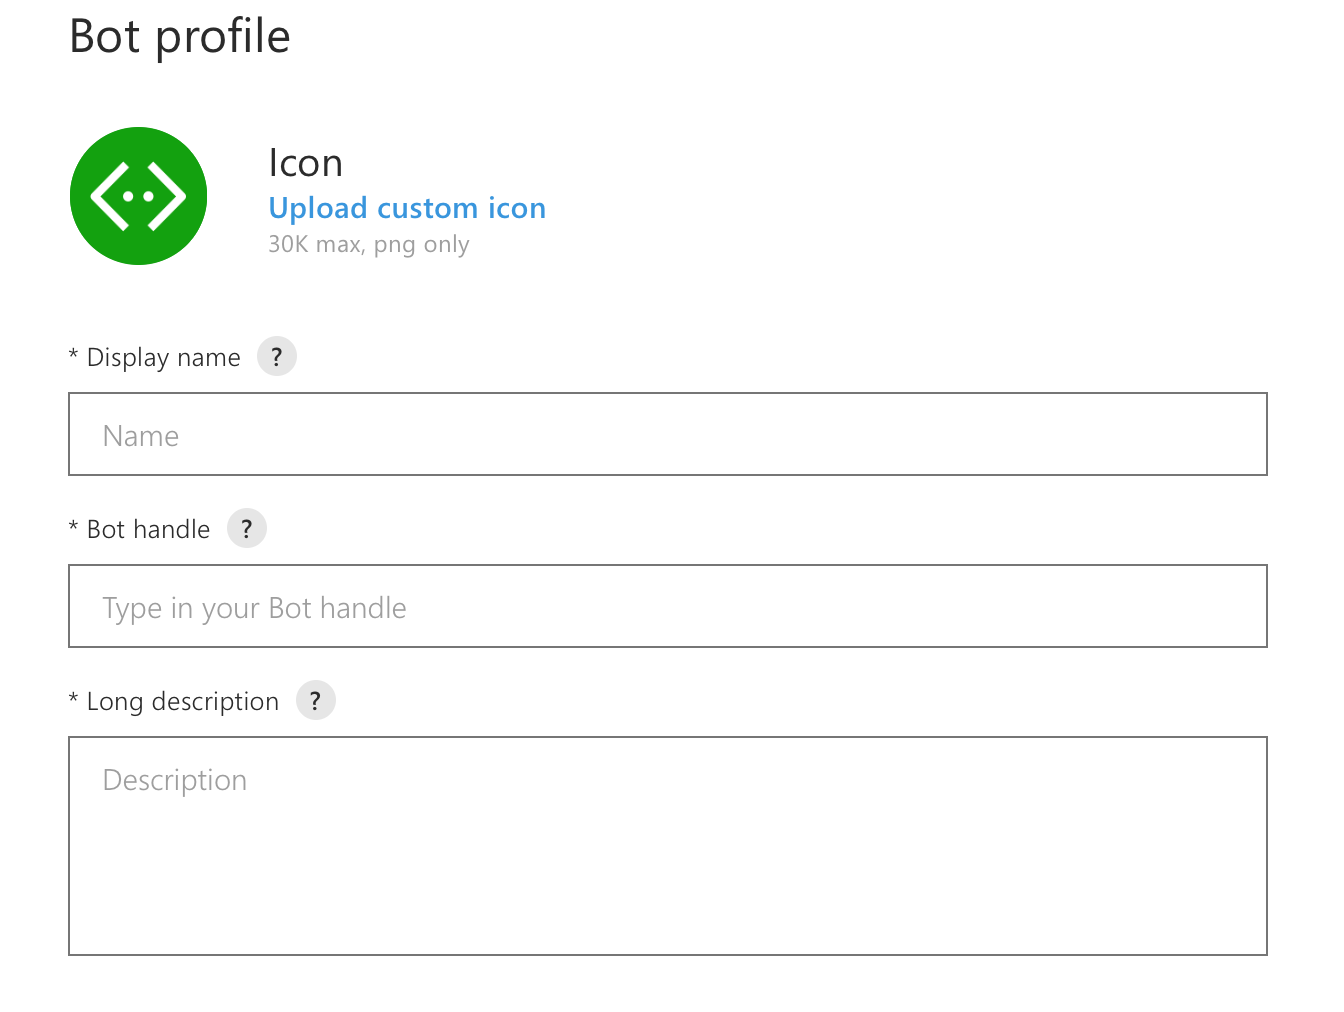Click the 'Type in your Bot handle' placeholder
This screenshot has height=1012, width=1344.
point(255,608)
